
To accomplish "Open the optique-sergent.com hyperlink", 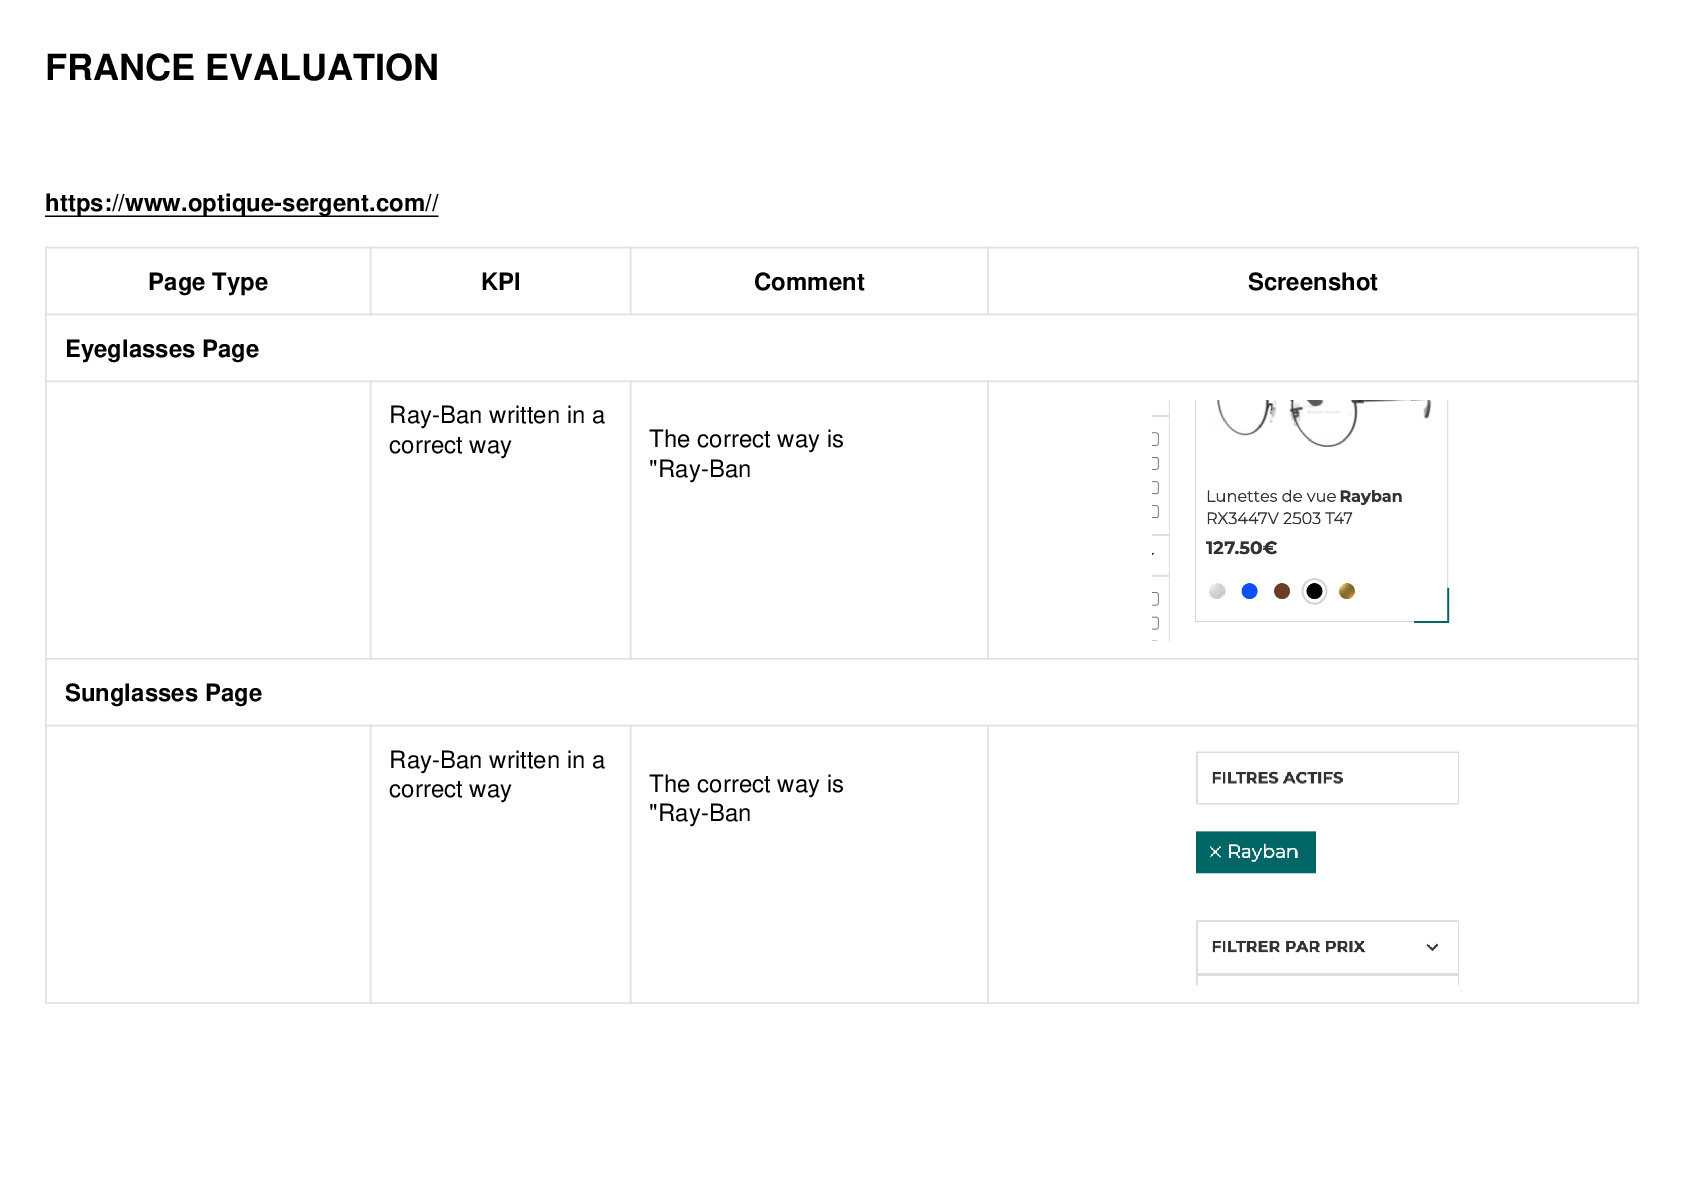I will 241,203.
